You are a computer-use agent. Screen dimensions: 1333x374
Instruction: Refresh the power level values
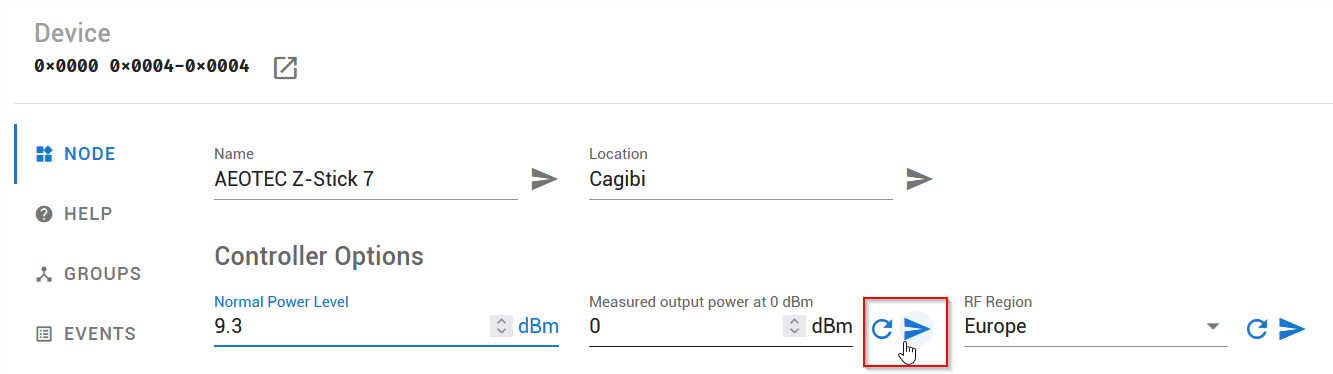pos(881,328)
